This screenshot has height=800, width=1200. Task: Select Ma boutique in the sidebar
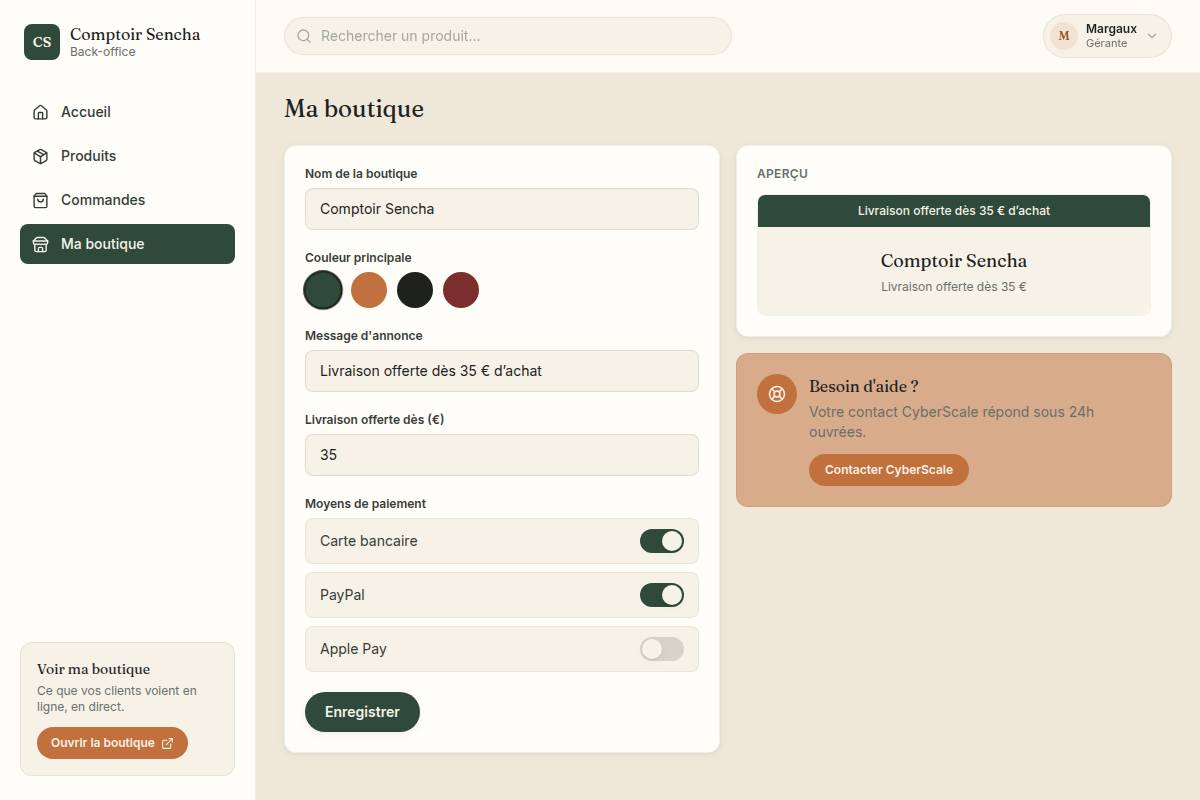pyautogui.click(x=127, y=244)
